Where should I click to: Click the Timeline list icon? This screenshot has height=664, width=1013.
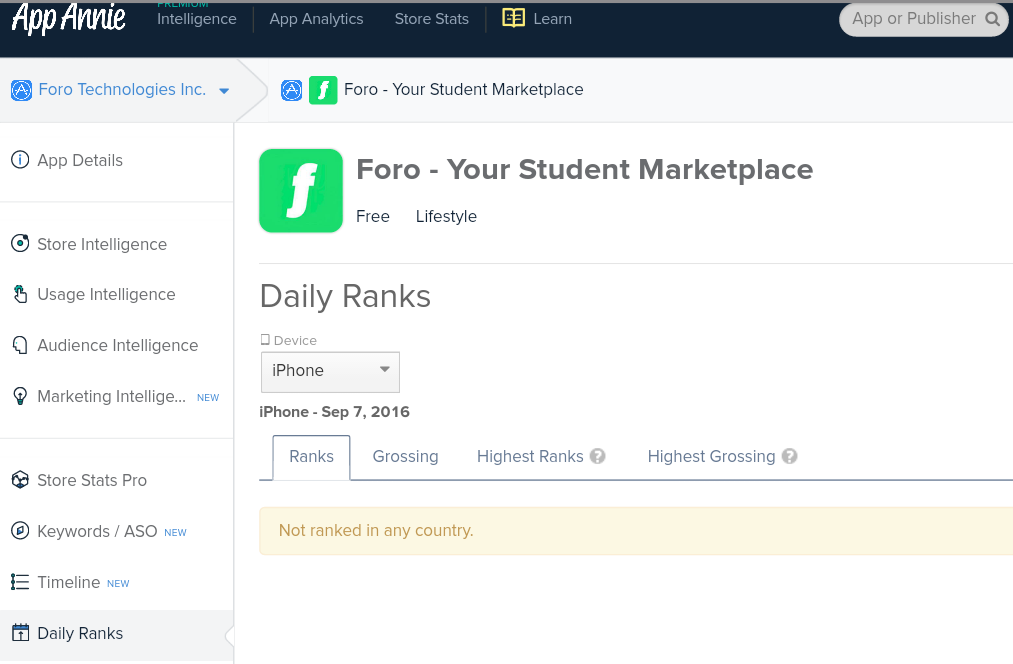point(20,582)
